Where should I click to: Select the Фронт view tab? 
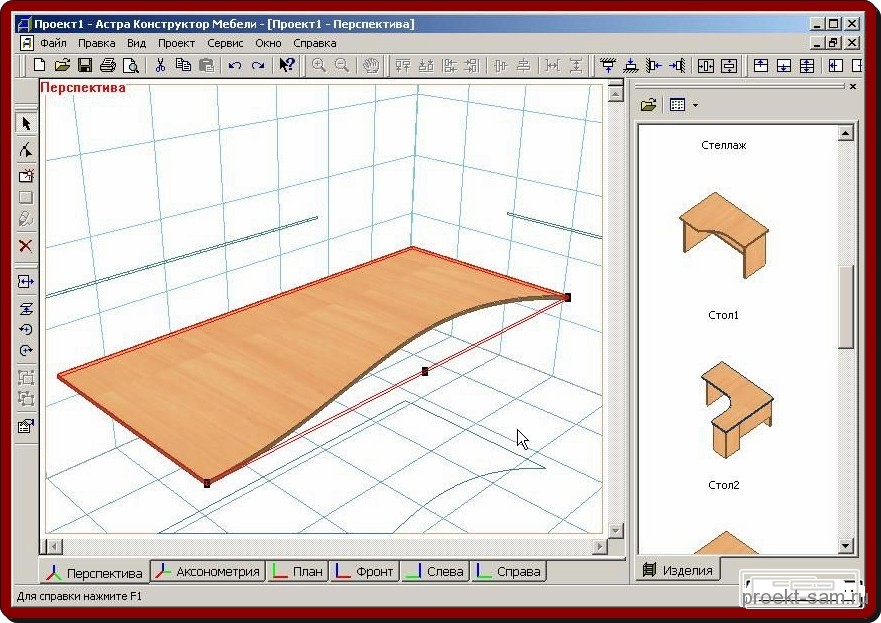point(366,572)
